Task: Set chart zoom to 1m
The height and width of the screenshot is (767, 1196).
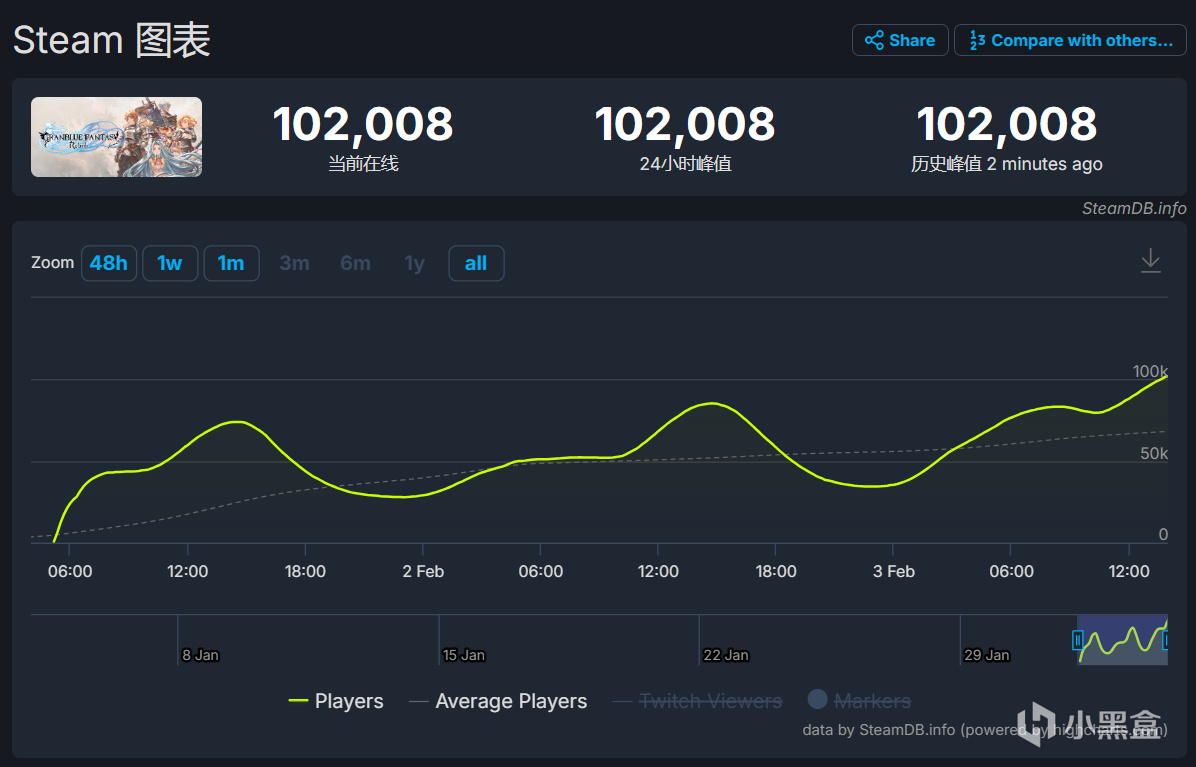Action: [231, 263]
